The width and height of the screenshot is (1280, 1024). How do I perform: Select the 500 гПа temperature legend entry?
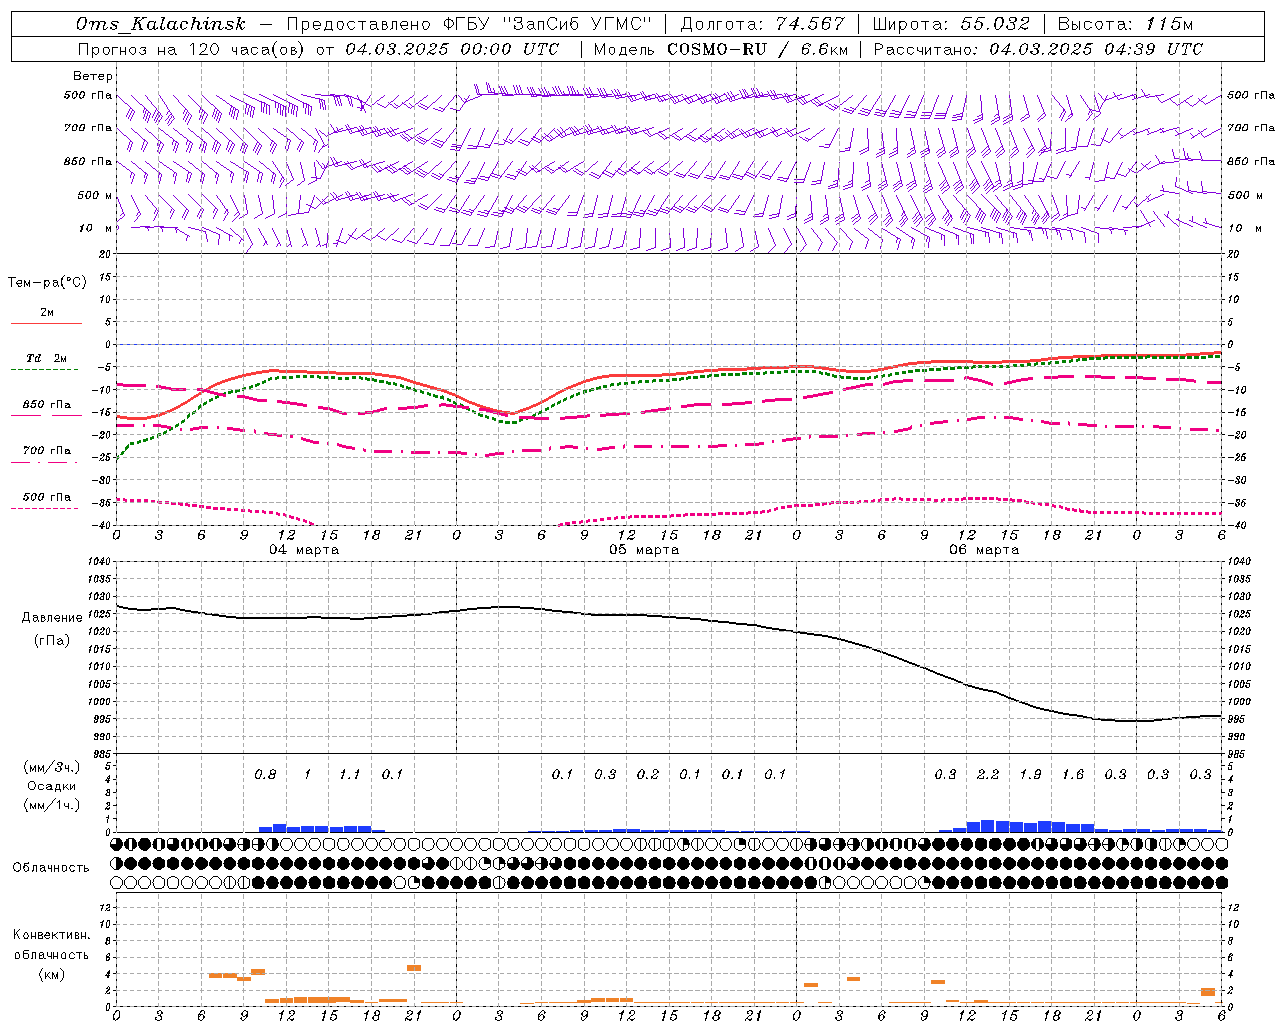[x=46, y=501]
